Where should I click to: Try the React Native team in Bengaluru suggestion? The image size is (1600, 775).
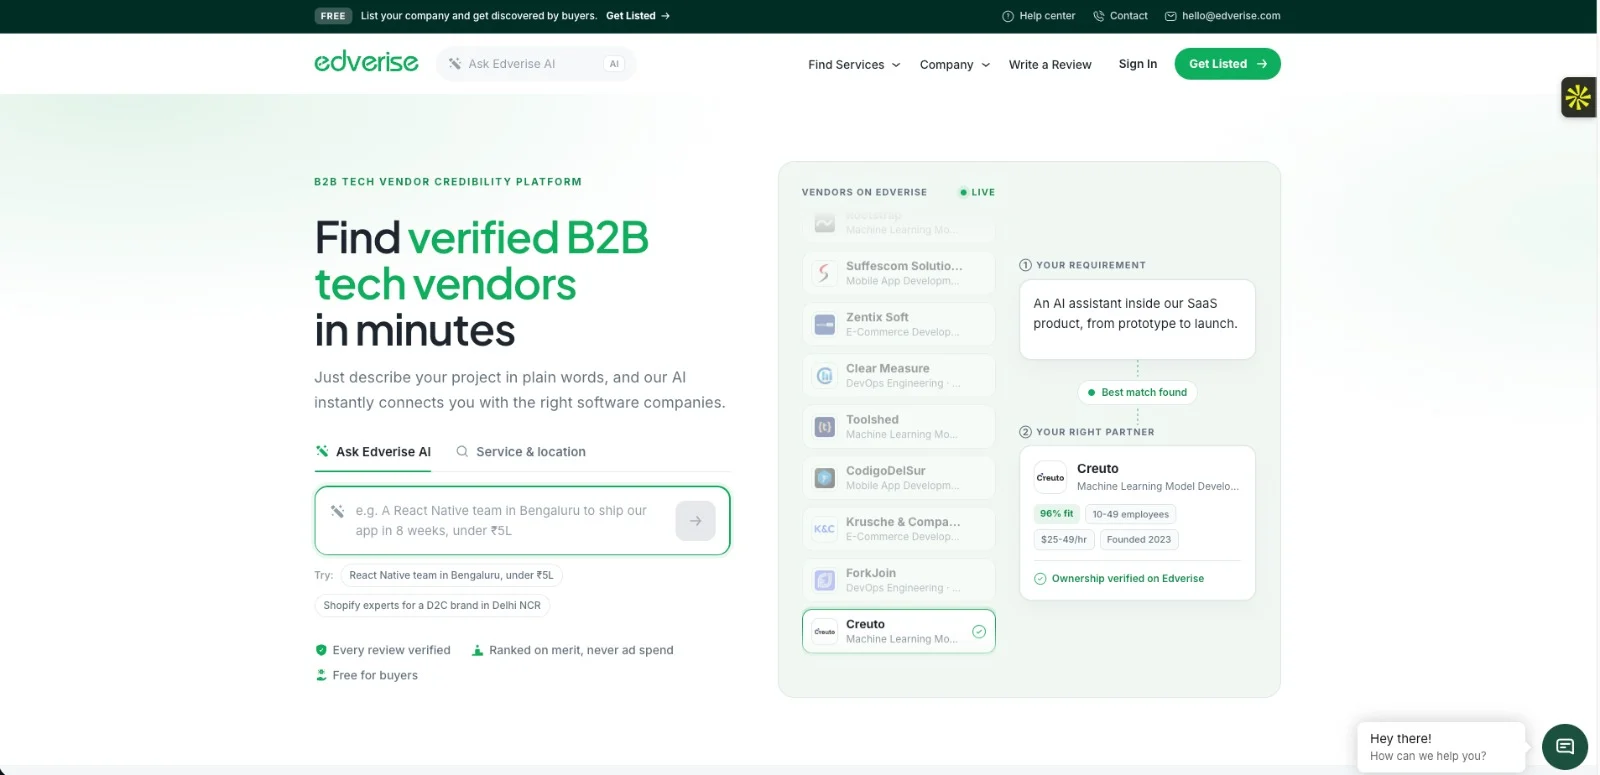(451, 576)
